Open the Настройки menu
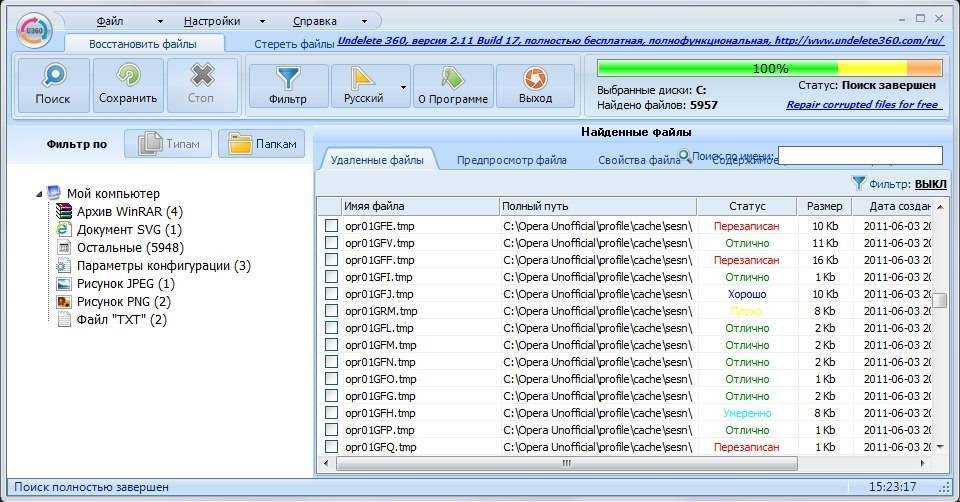Screen dimensions: 960x502 coord(212,21)
